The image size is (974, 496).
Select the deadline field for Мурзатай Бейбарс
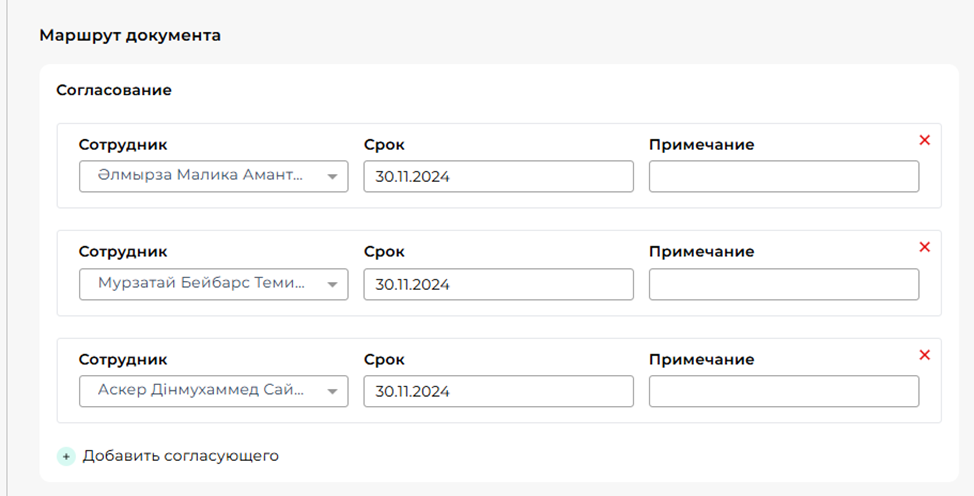point(498,284)
